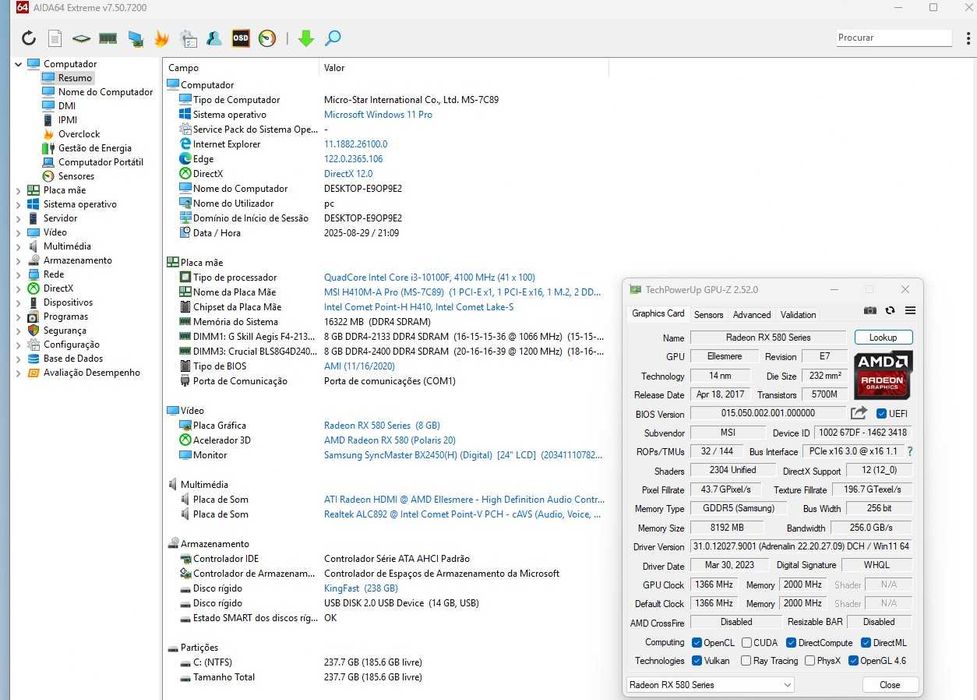The image size is (977, 700).
Task: Click the Lookup button in GPU-Z
Action: (x=883, y=337)
